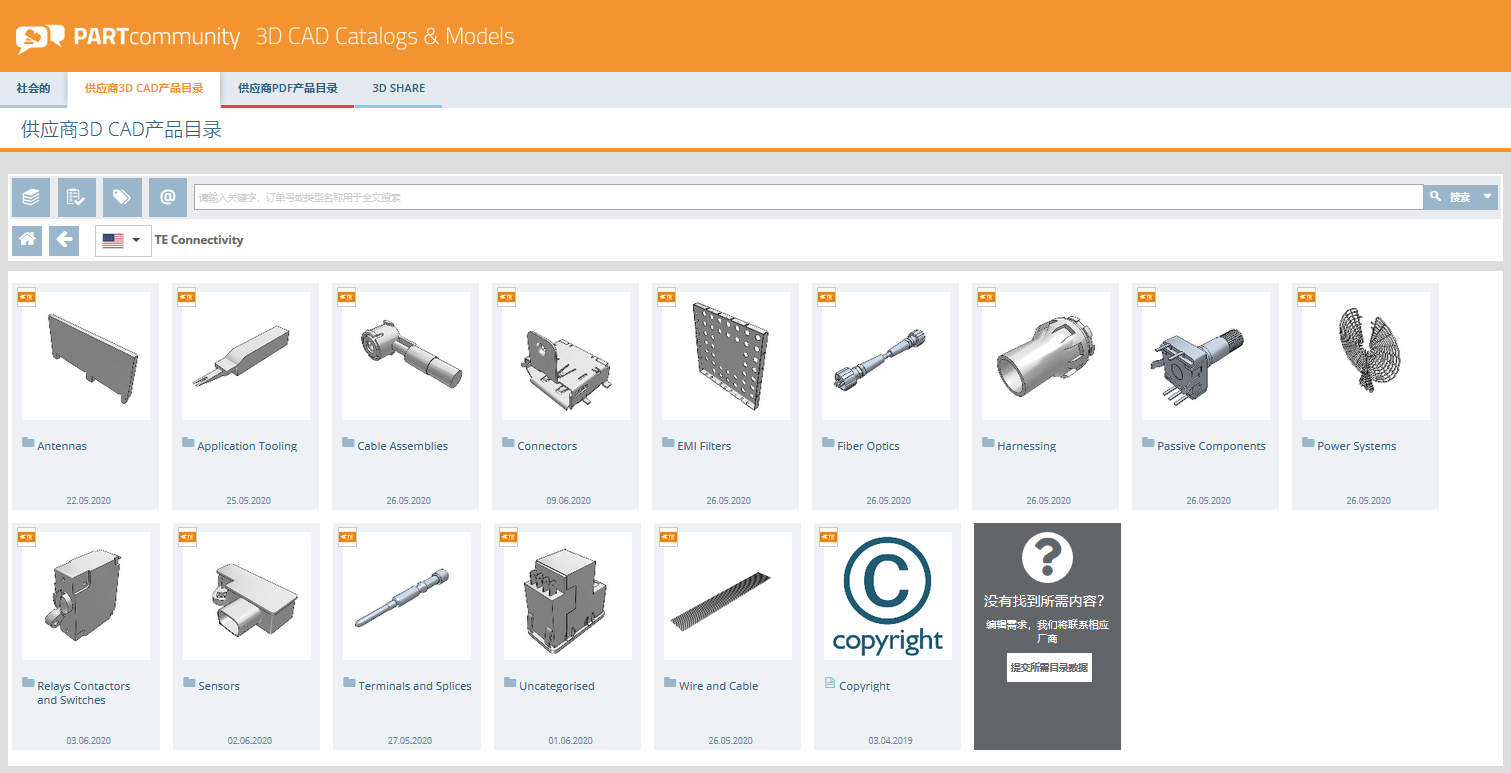Open the US flag language dropdown
1511x773 pixels.
click(123, 241)
